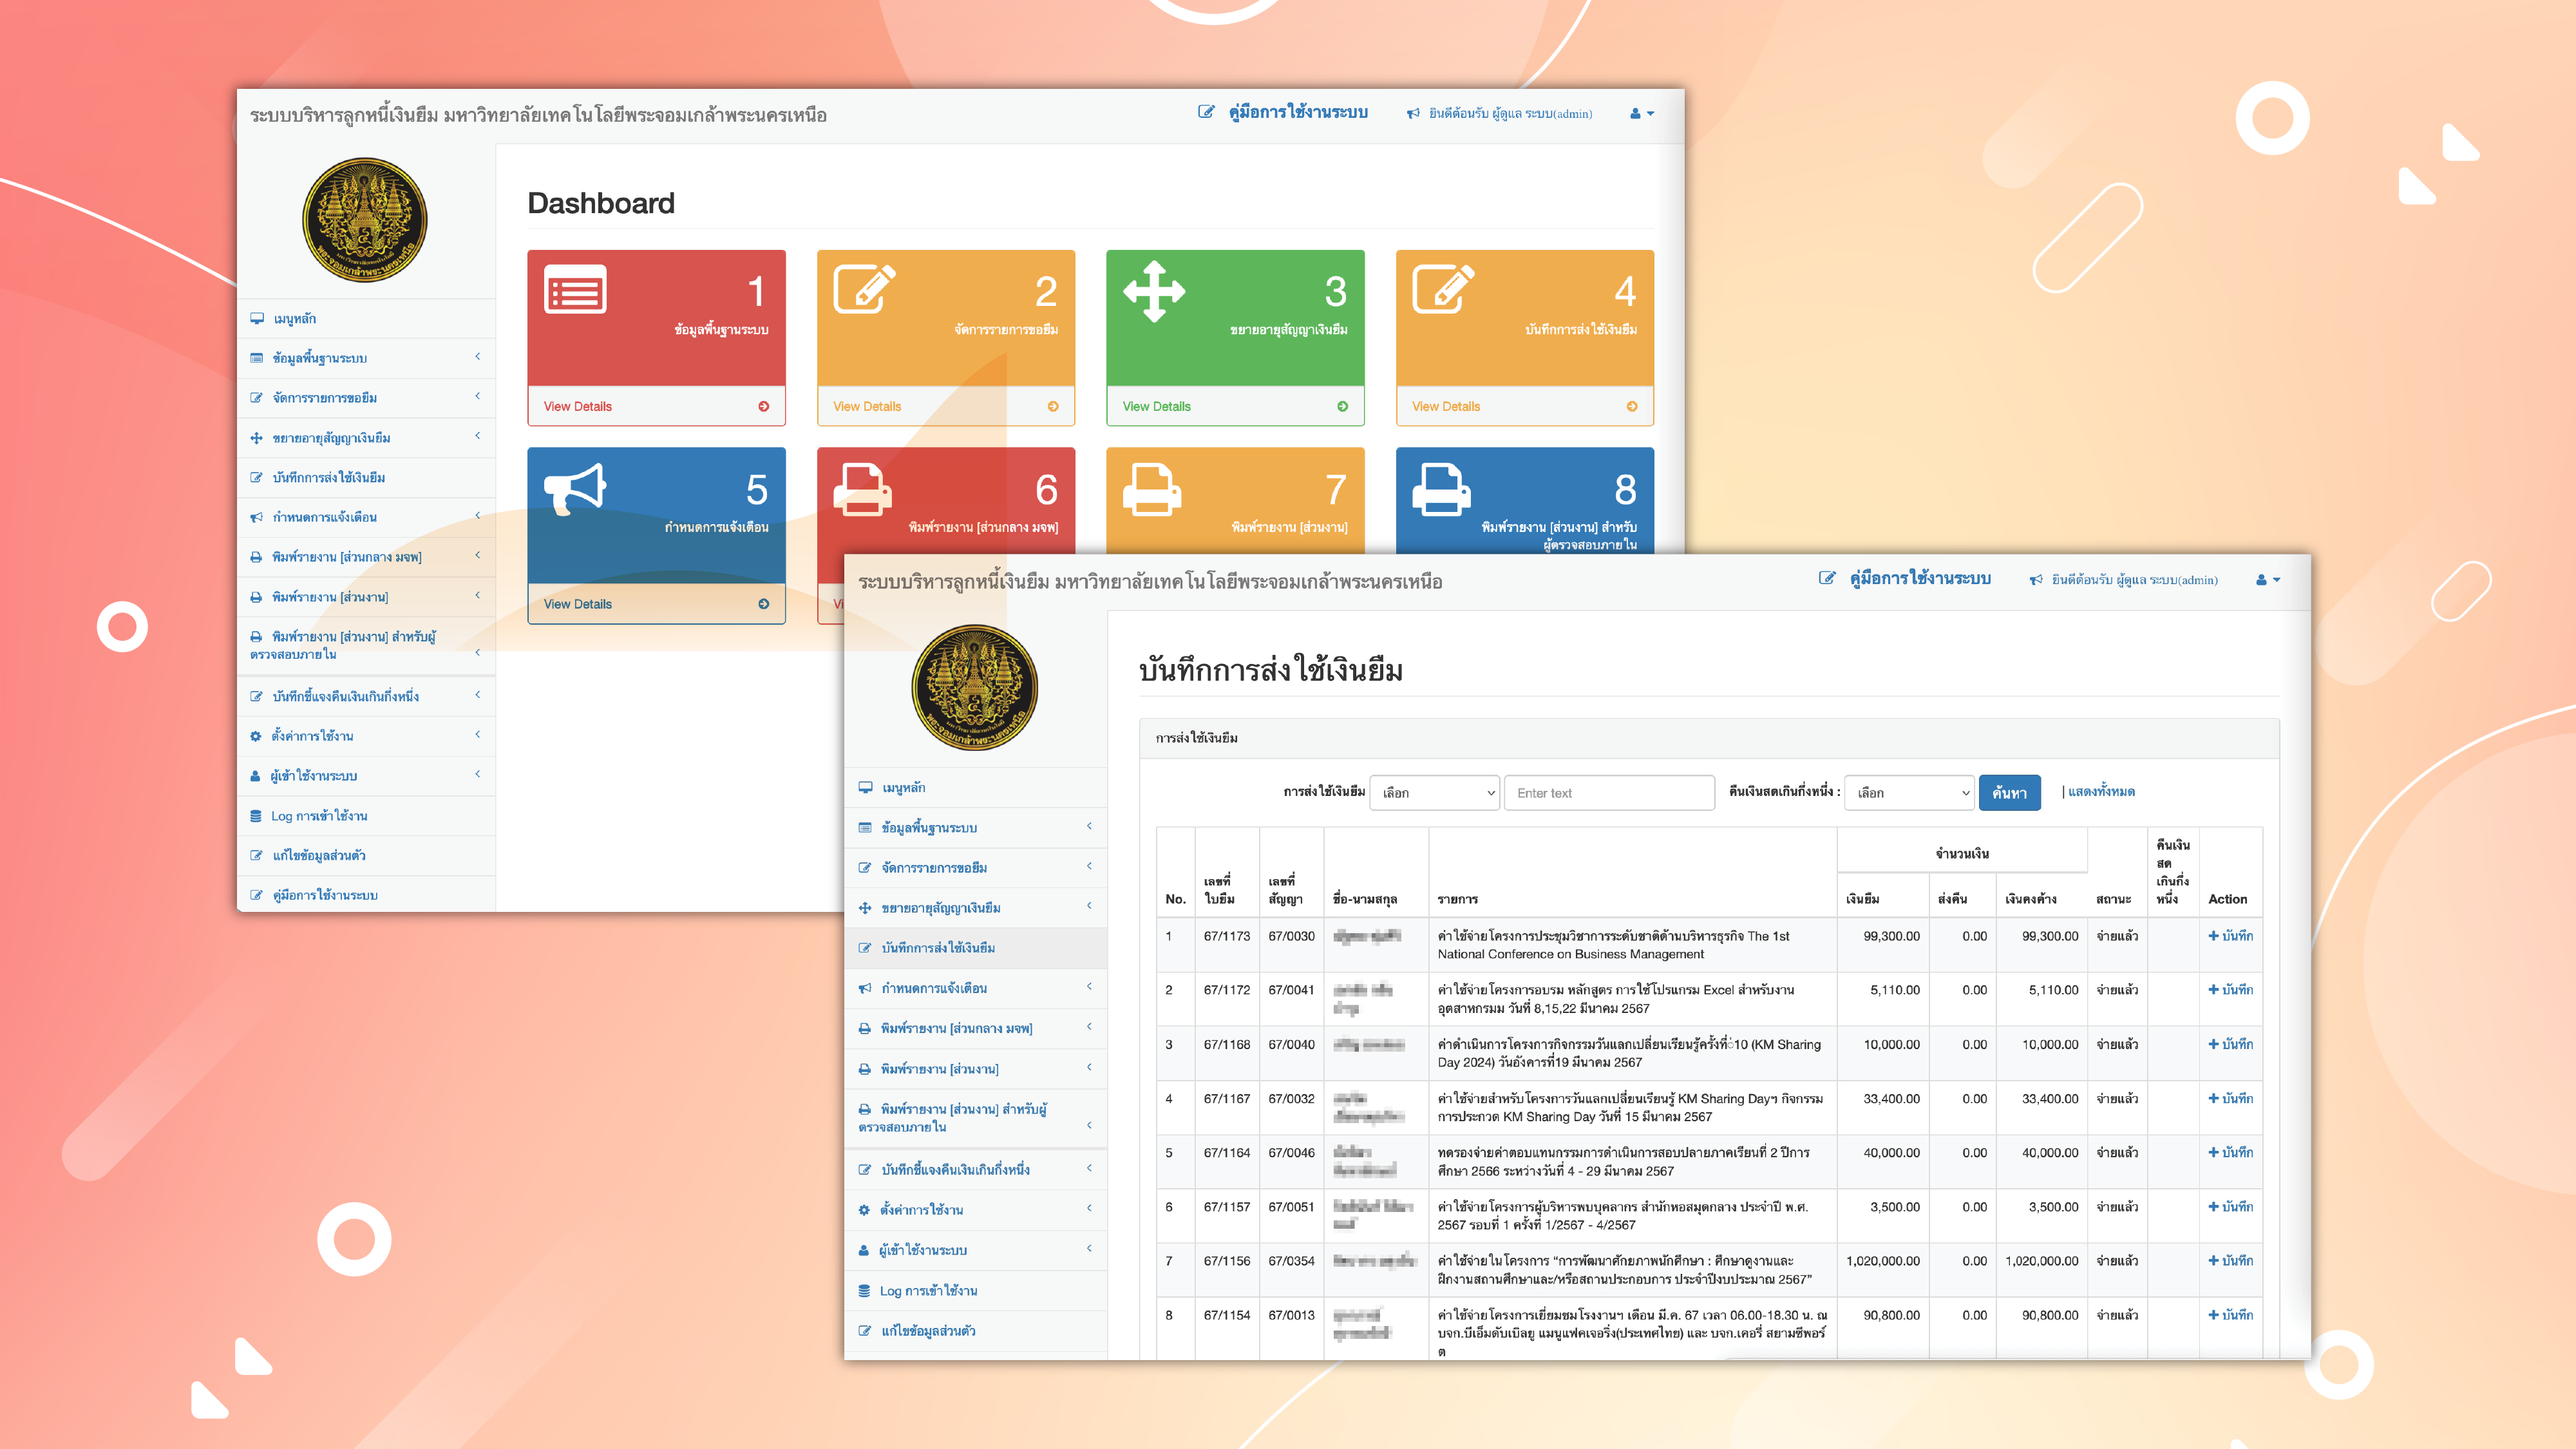Open the เลือก dropdown for การส่งใช้เงินยืม
The image size is (2576, 1449).
(1434, 792)
